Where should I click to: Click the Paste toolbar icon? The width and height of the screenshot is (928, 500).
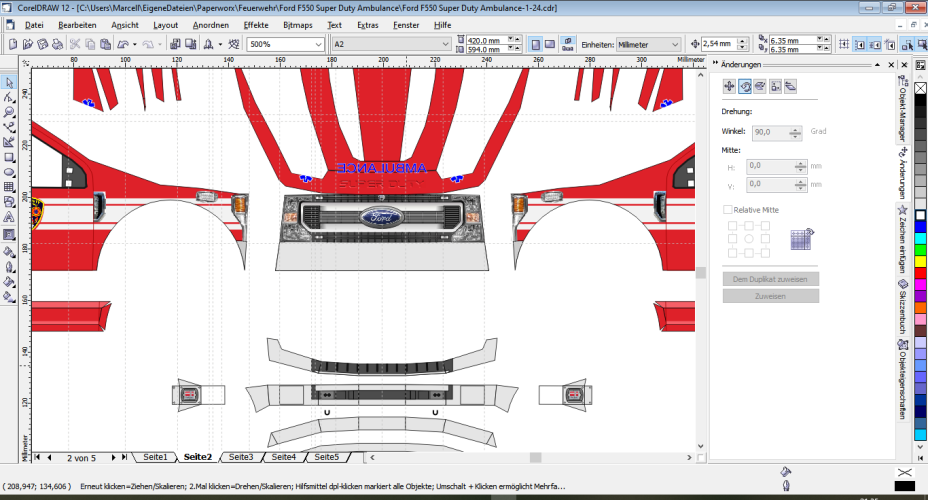(105, 44)
